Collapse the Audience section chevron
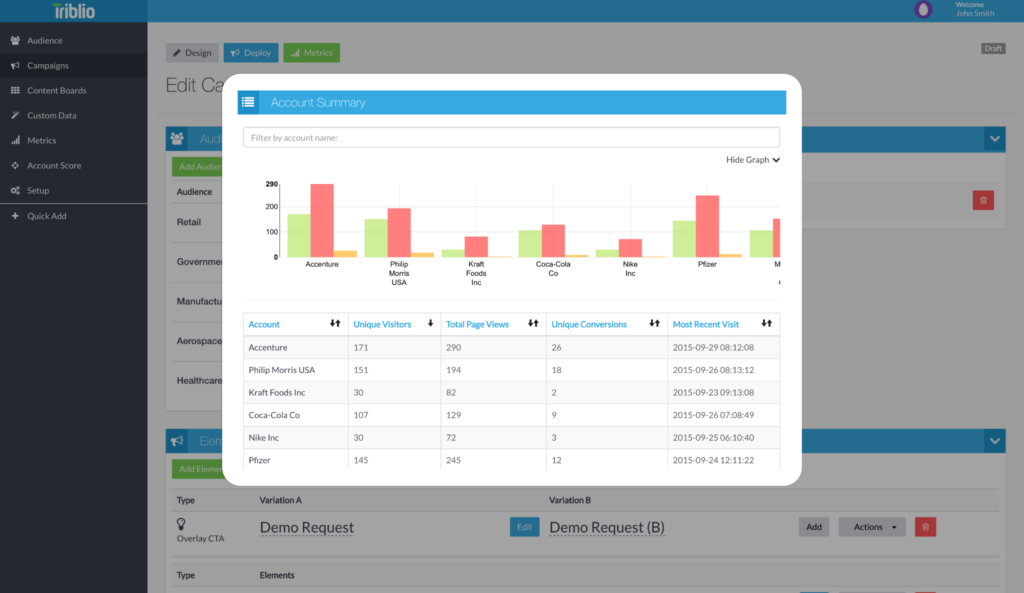The width and height of the screenshot is (1024, 593). tap(995, 139)
